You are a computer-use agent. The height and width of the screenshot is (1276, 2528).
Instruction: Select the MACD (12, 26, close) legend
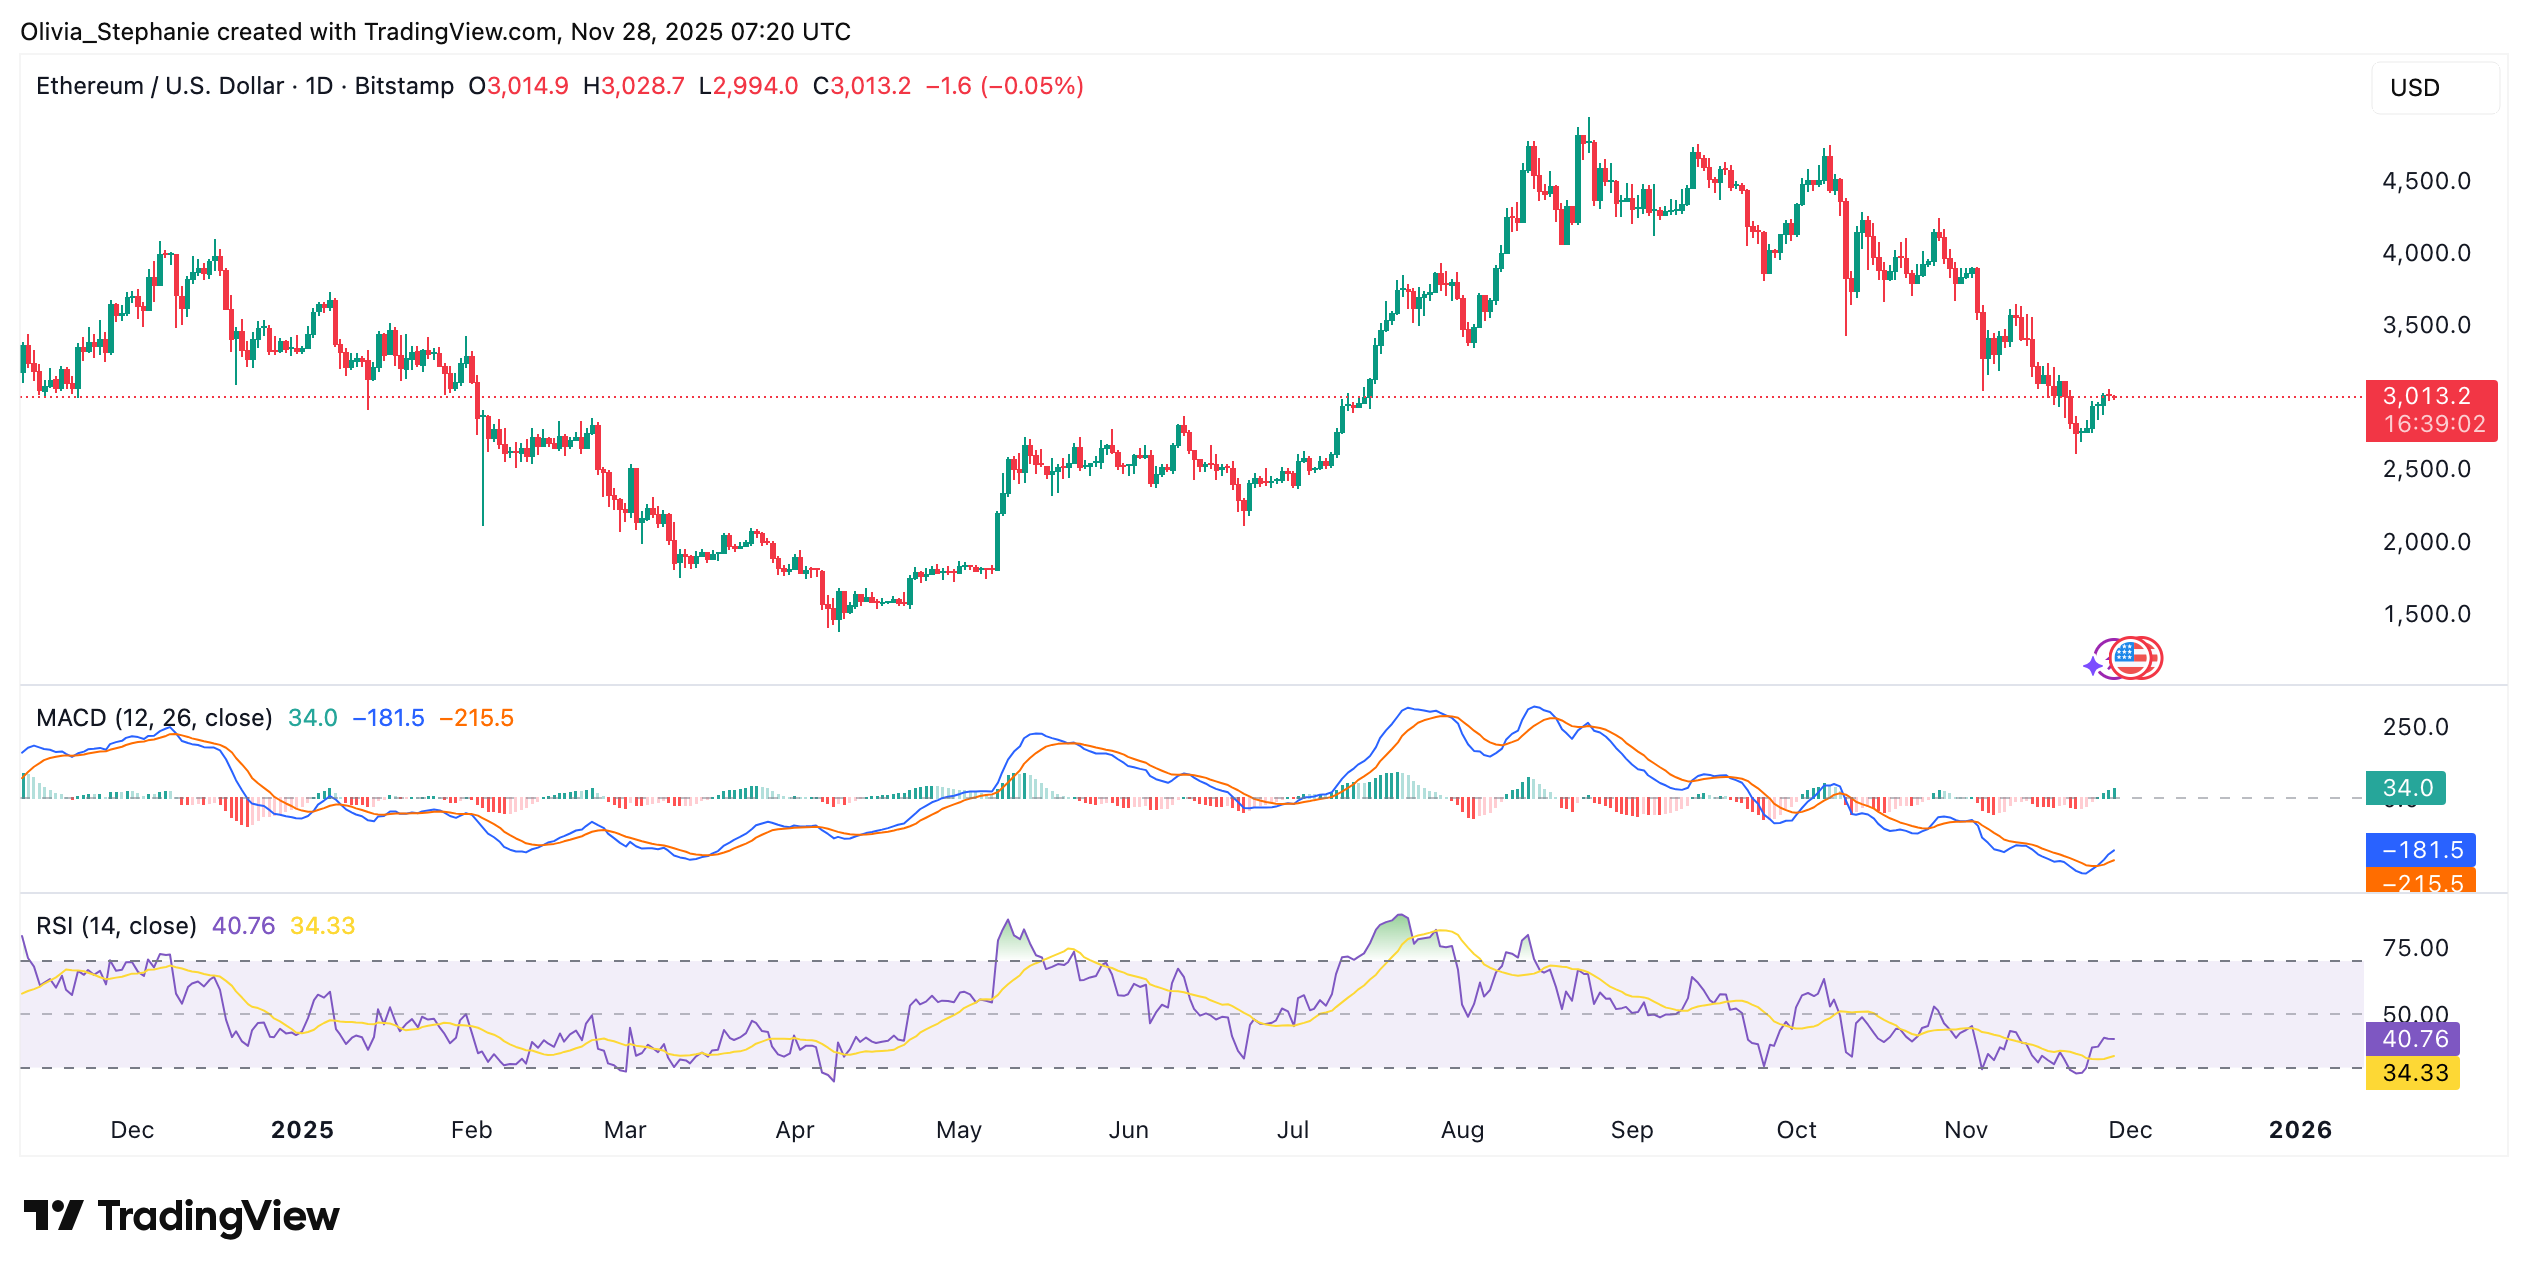[154, 718]
